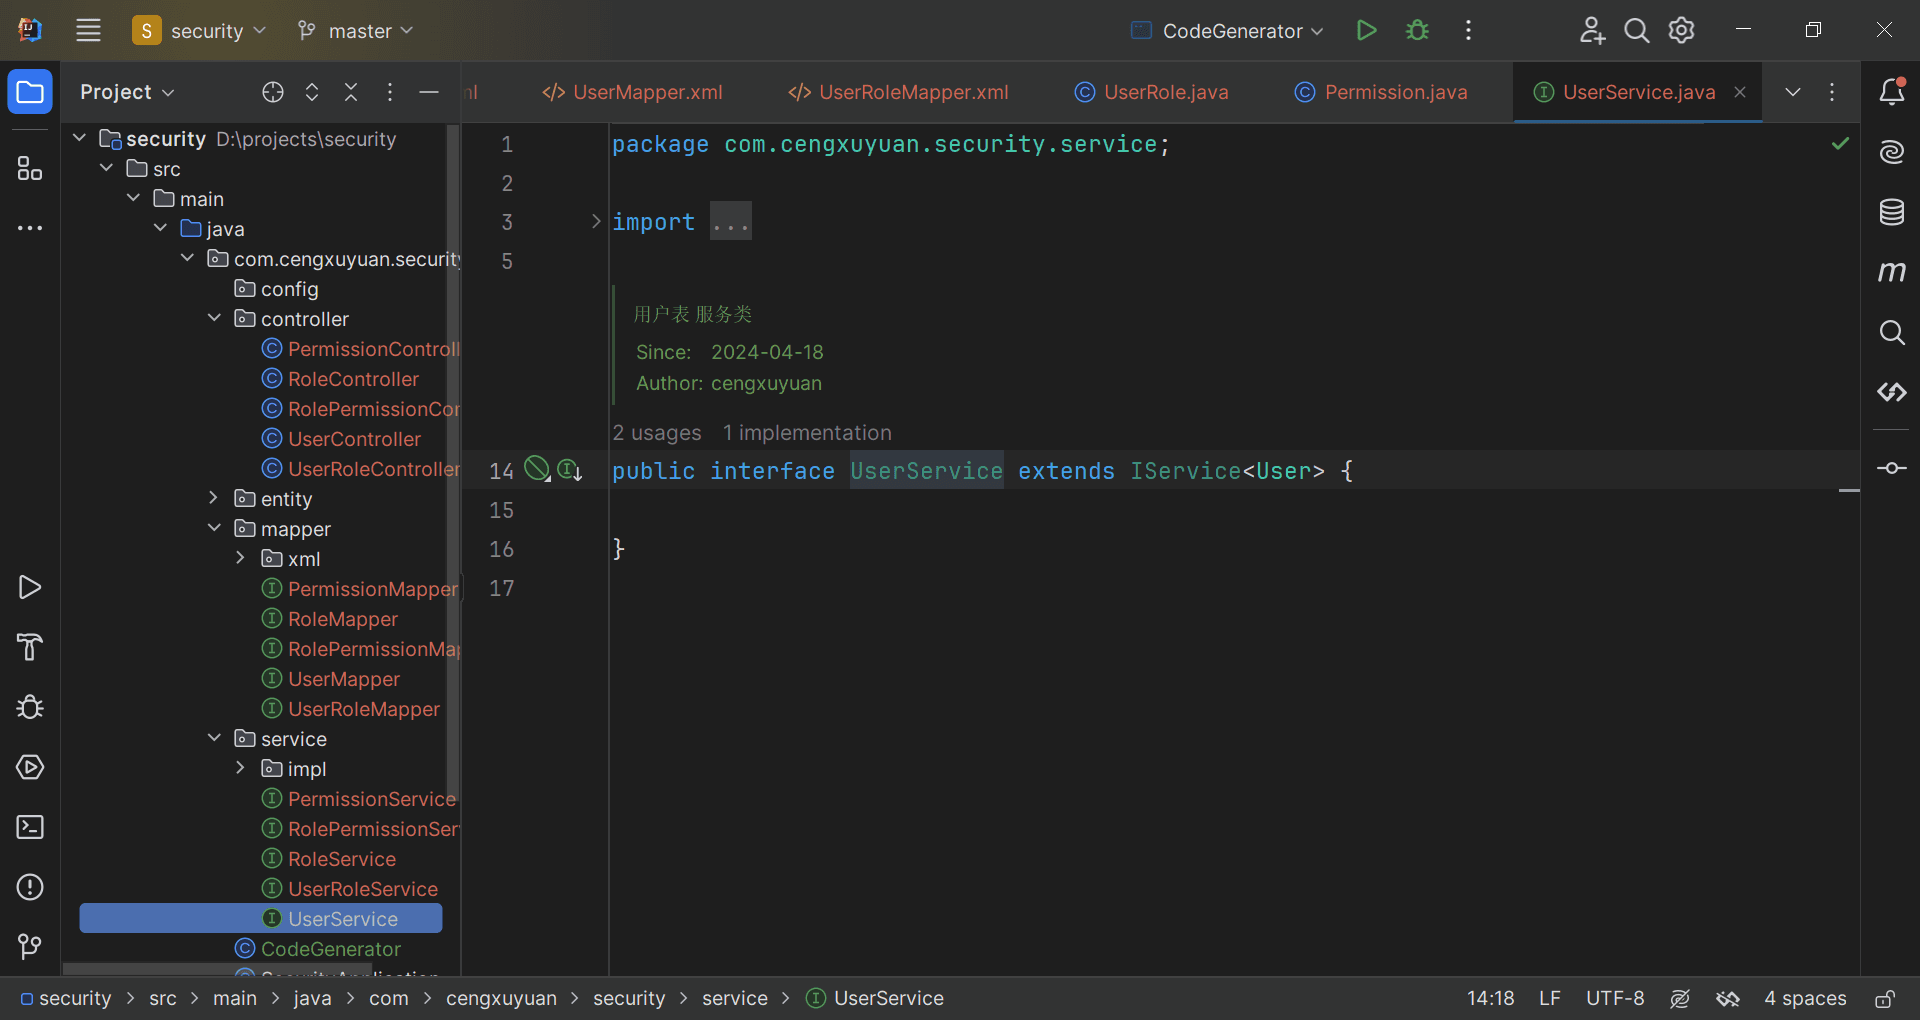The height and width of the screenshot is (1020, 1920).
Task: Open the Notifications bell
Action: [x=1891, y=92]
